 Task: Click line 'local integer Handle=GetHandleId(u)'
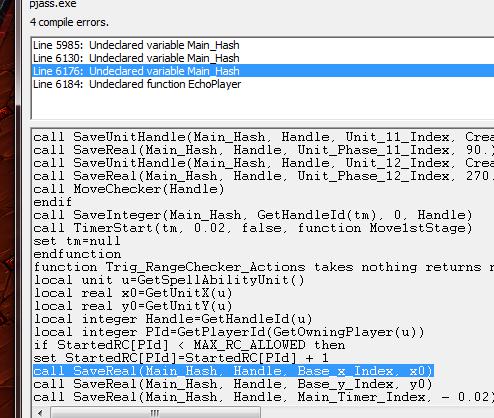pyautogui.click(x=173, y=319)
